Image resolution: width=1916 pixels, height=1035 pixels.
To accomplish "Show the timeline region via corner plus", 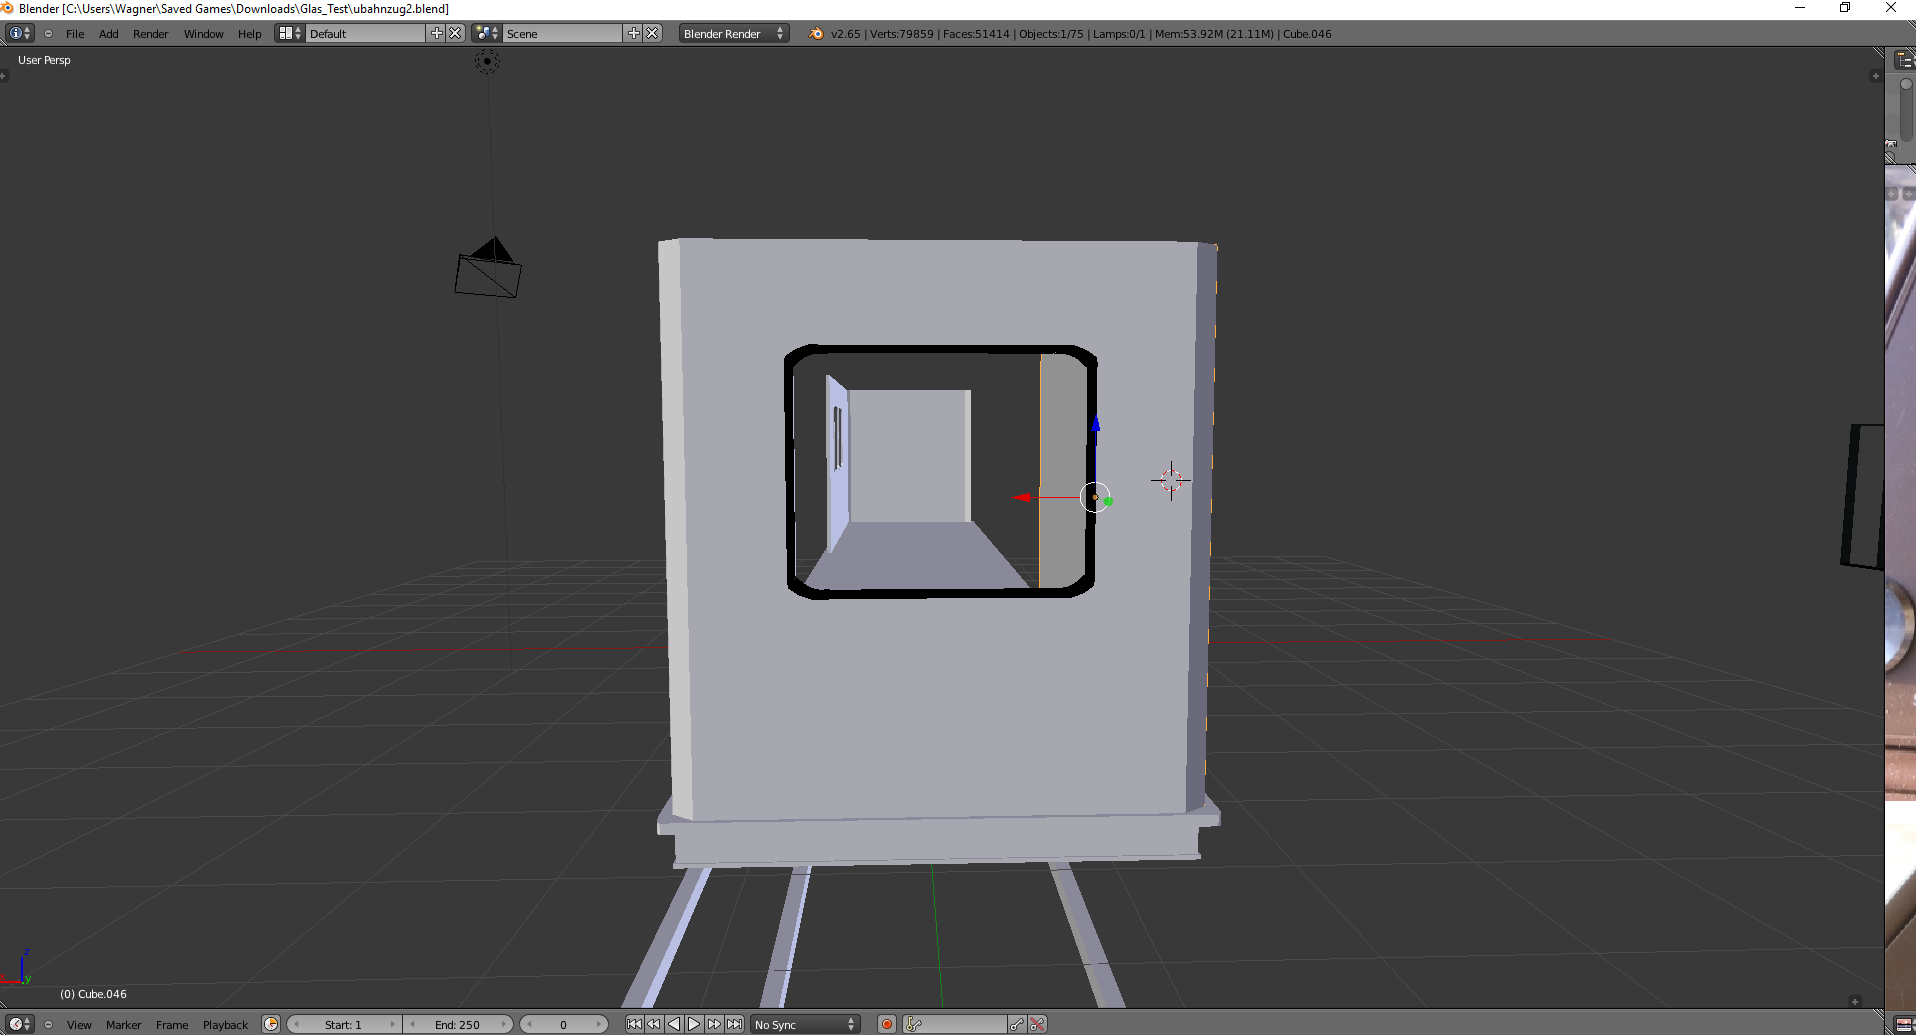I will [x=1854, y=1001].
